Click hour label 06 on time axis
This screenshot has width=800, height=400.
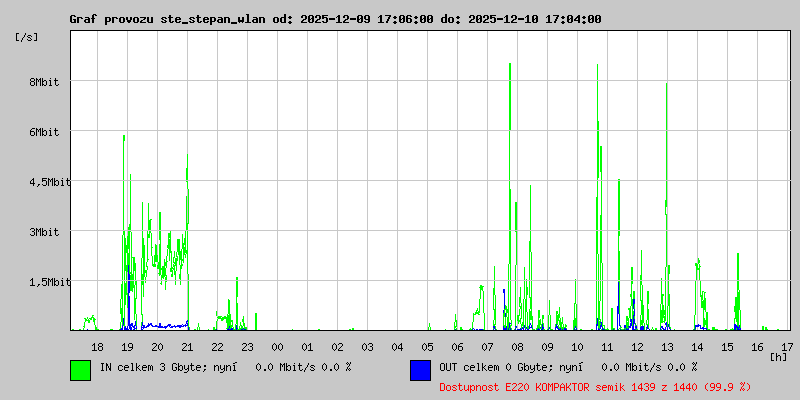point(458,347)
